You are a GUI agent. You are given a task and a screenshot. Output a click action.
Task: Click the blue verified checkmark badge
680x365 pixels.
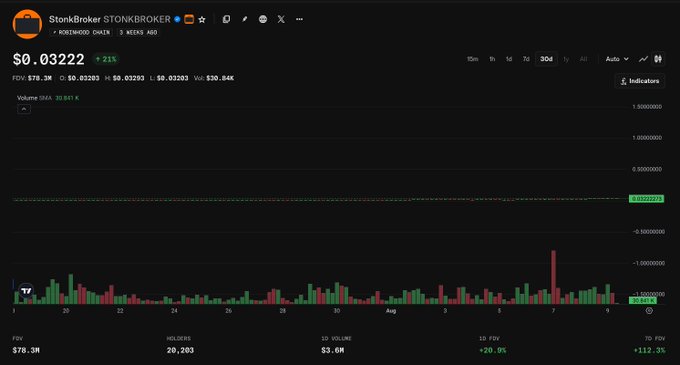(x=177, y=19)
